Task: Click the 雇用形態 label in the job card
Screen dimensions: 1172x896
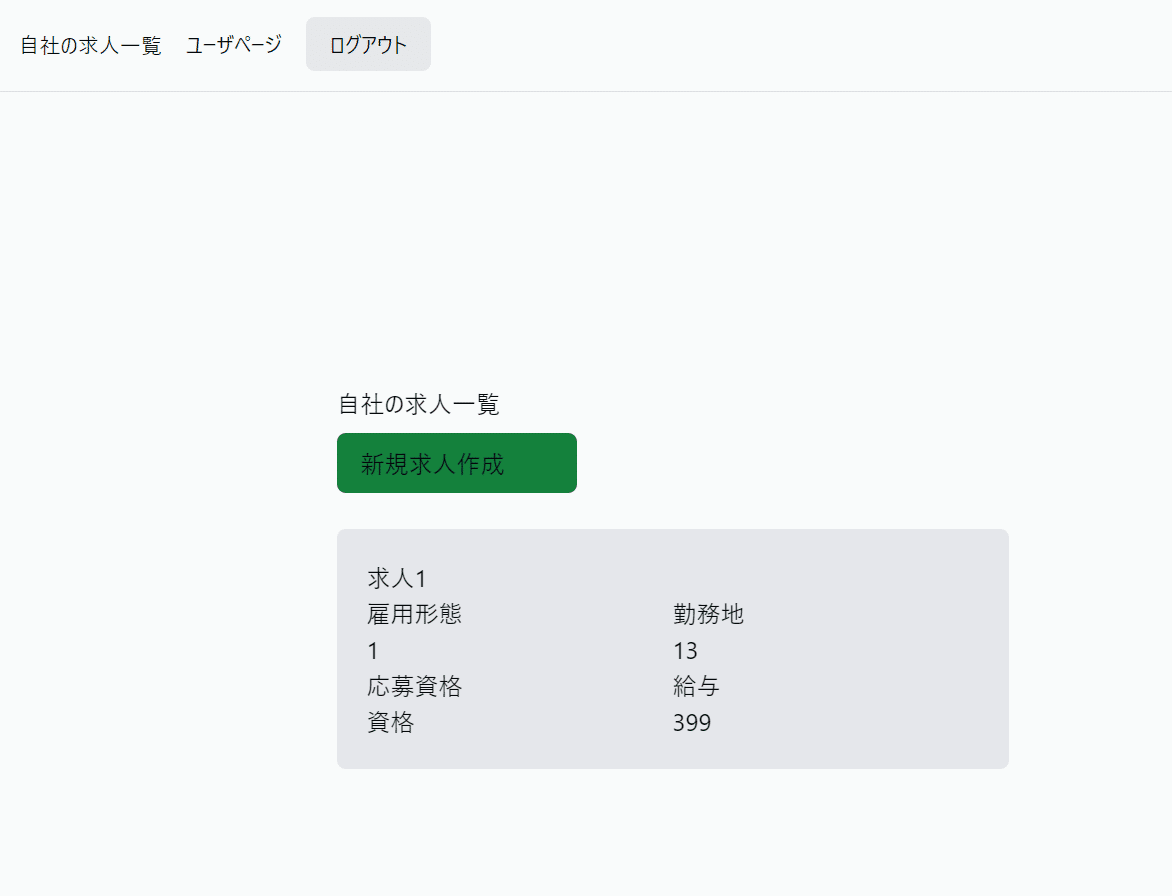Action: coord(414,614)
